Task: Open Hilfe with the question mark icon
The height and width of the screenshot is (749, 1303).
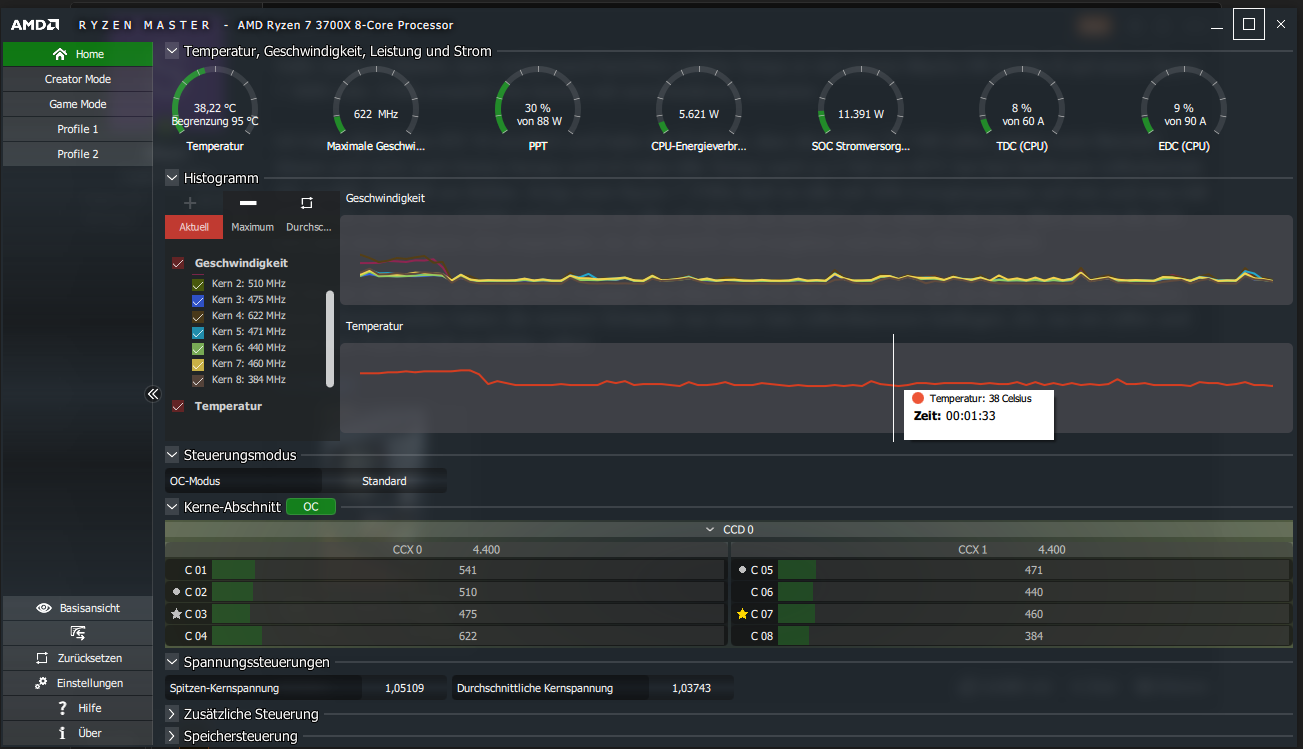Action: (62, 708)
